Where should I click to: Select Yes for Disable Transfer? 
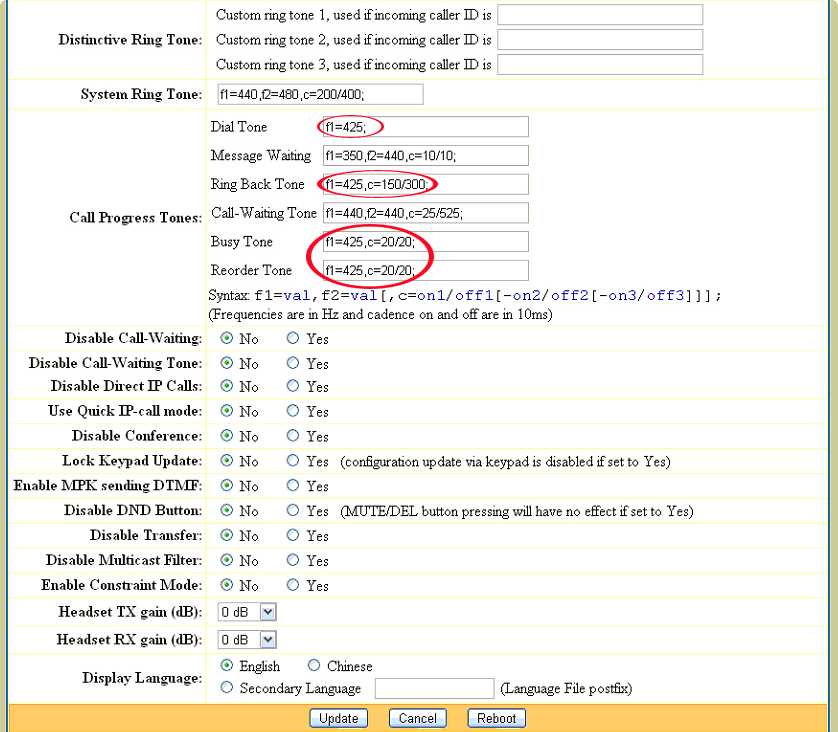tap(292, 535)
